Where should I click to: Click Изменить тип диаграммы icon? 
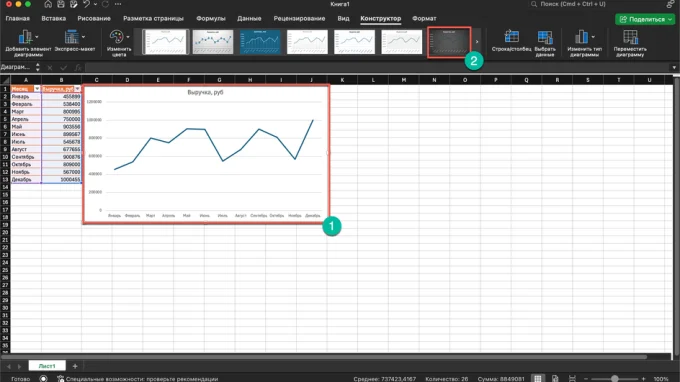point(581,37)
